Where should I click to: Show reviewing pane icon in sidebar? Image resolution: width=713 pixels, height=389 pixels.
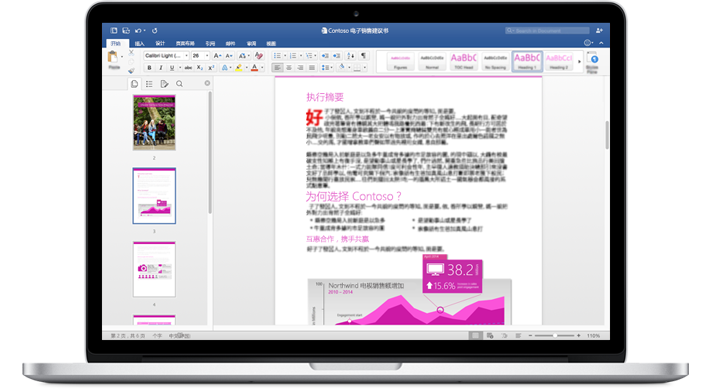(x=164, y=84)
